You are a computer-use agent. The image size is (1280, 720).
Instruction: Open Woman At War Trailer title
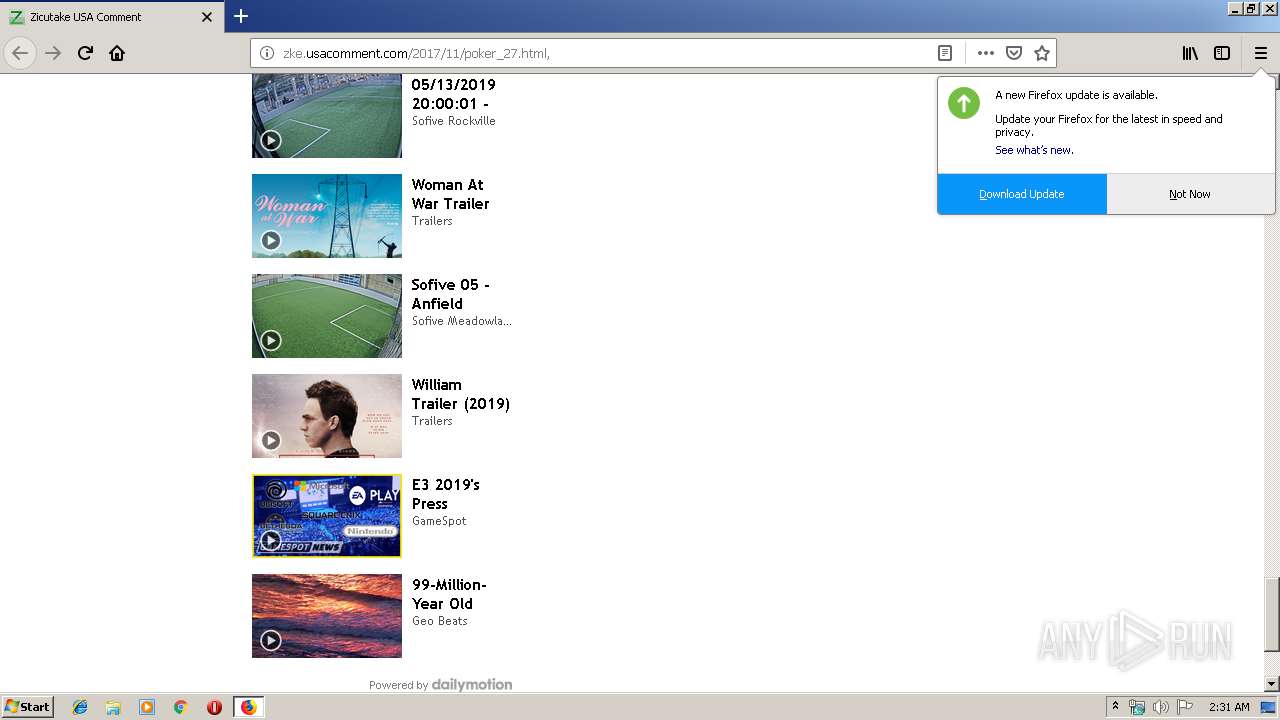(x=450, y=194)
